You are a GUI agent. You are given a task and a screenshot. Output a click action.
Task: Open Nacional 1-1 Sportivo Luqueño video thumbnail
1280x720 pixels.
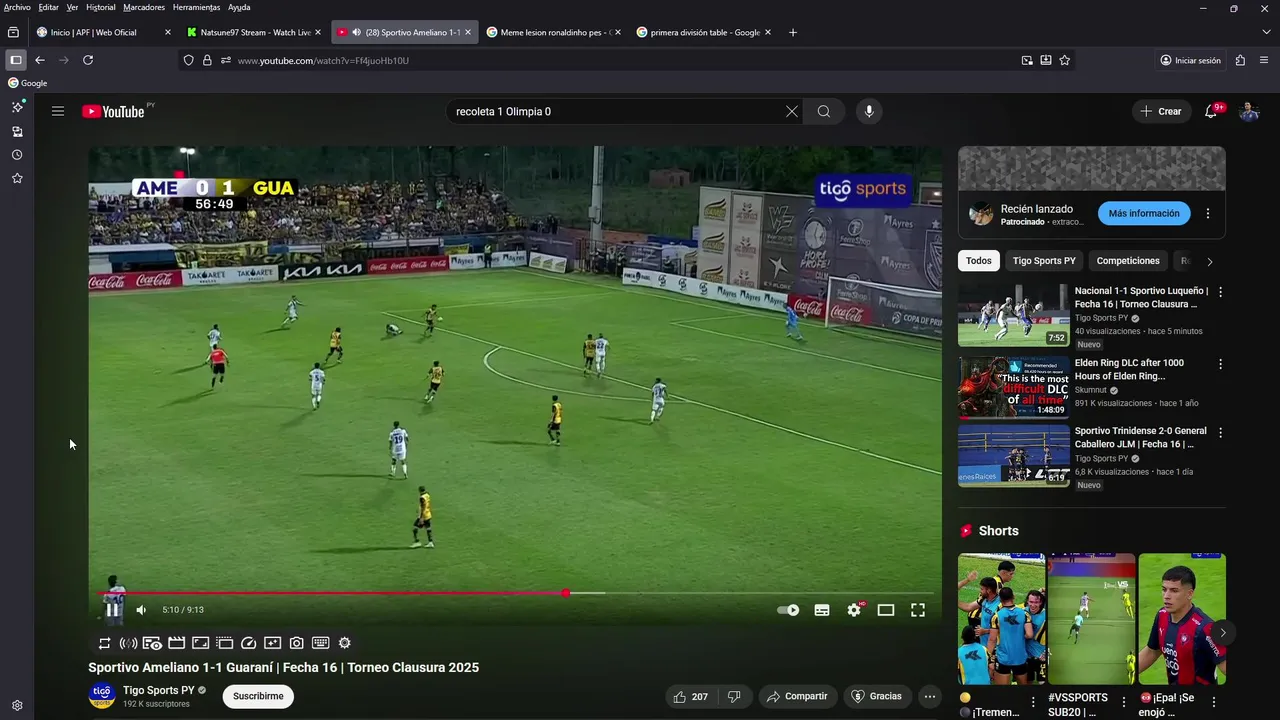[1014, 315]
